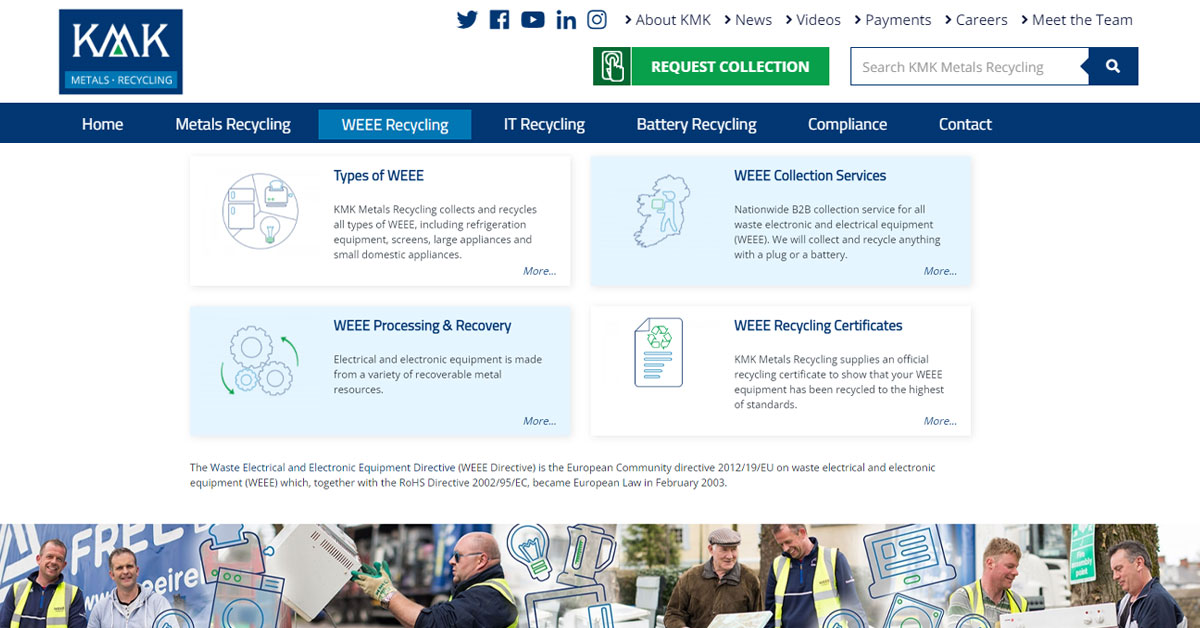Image resolution: width=1200 pixels, height=628 pixels.
Task: Click the official recycling certificate description
Action: click(x=839, y=382)
